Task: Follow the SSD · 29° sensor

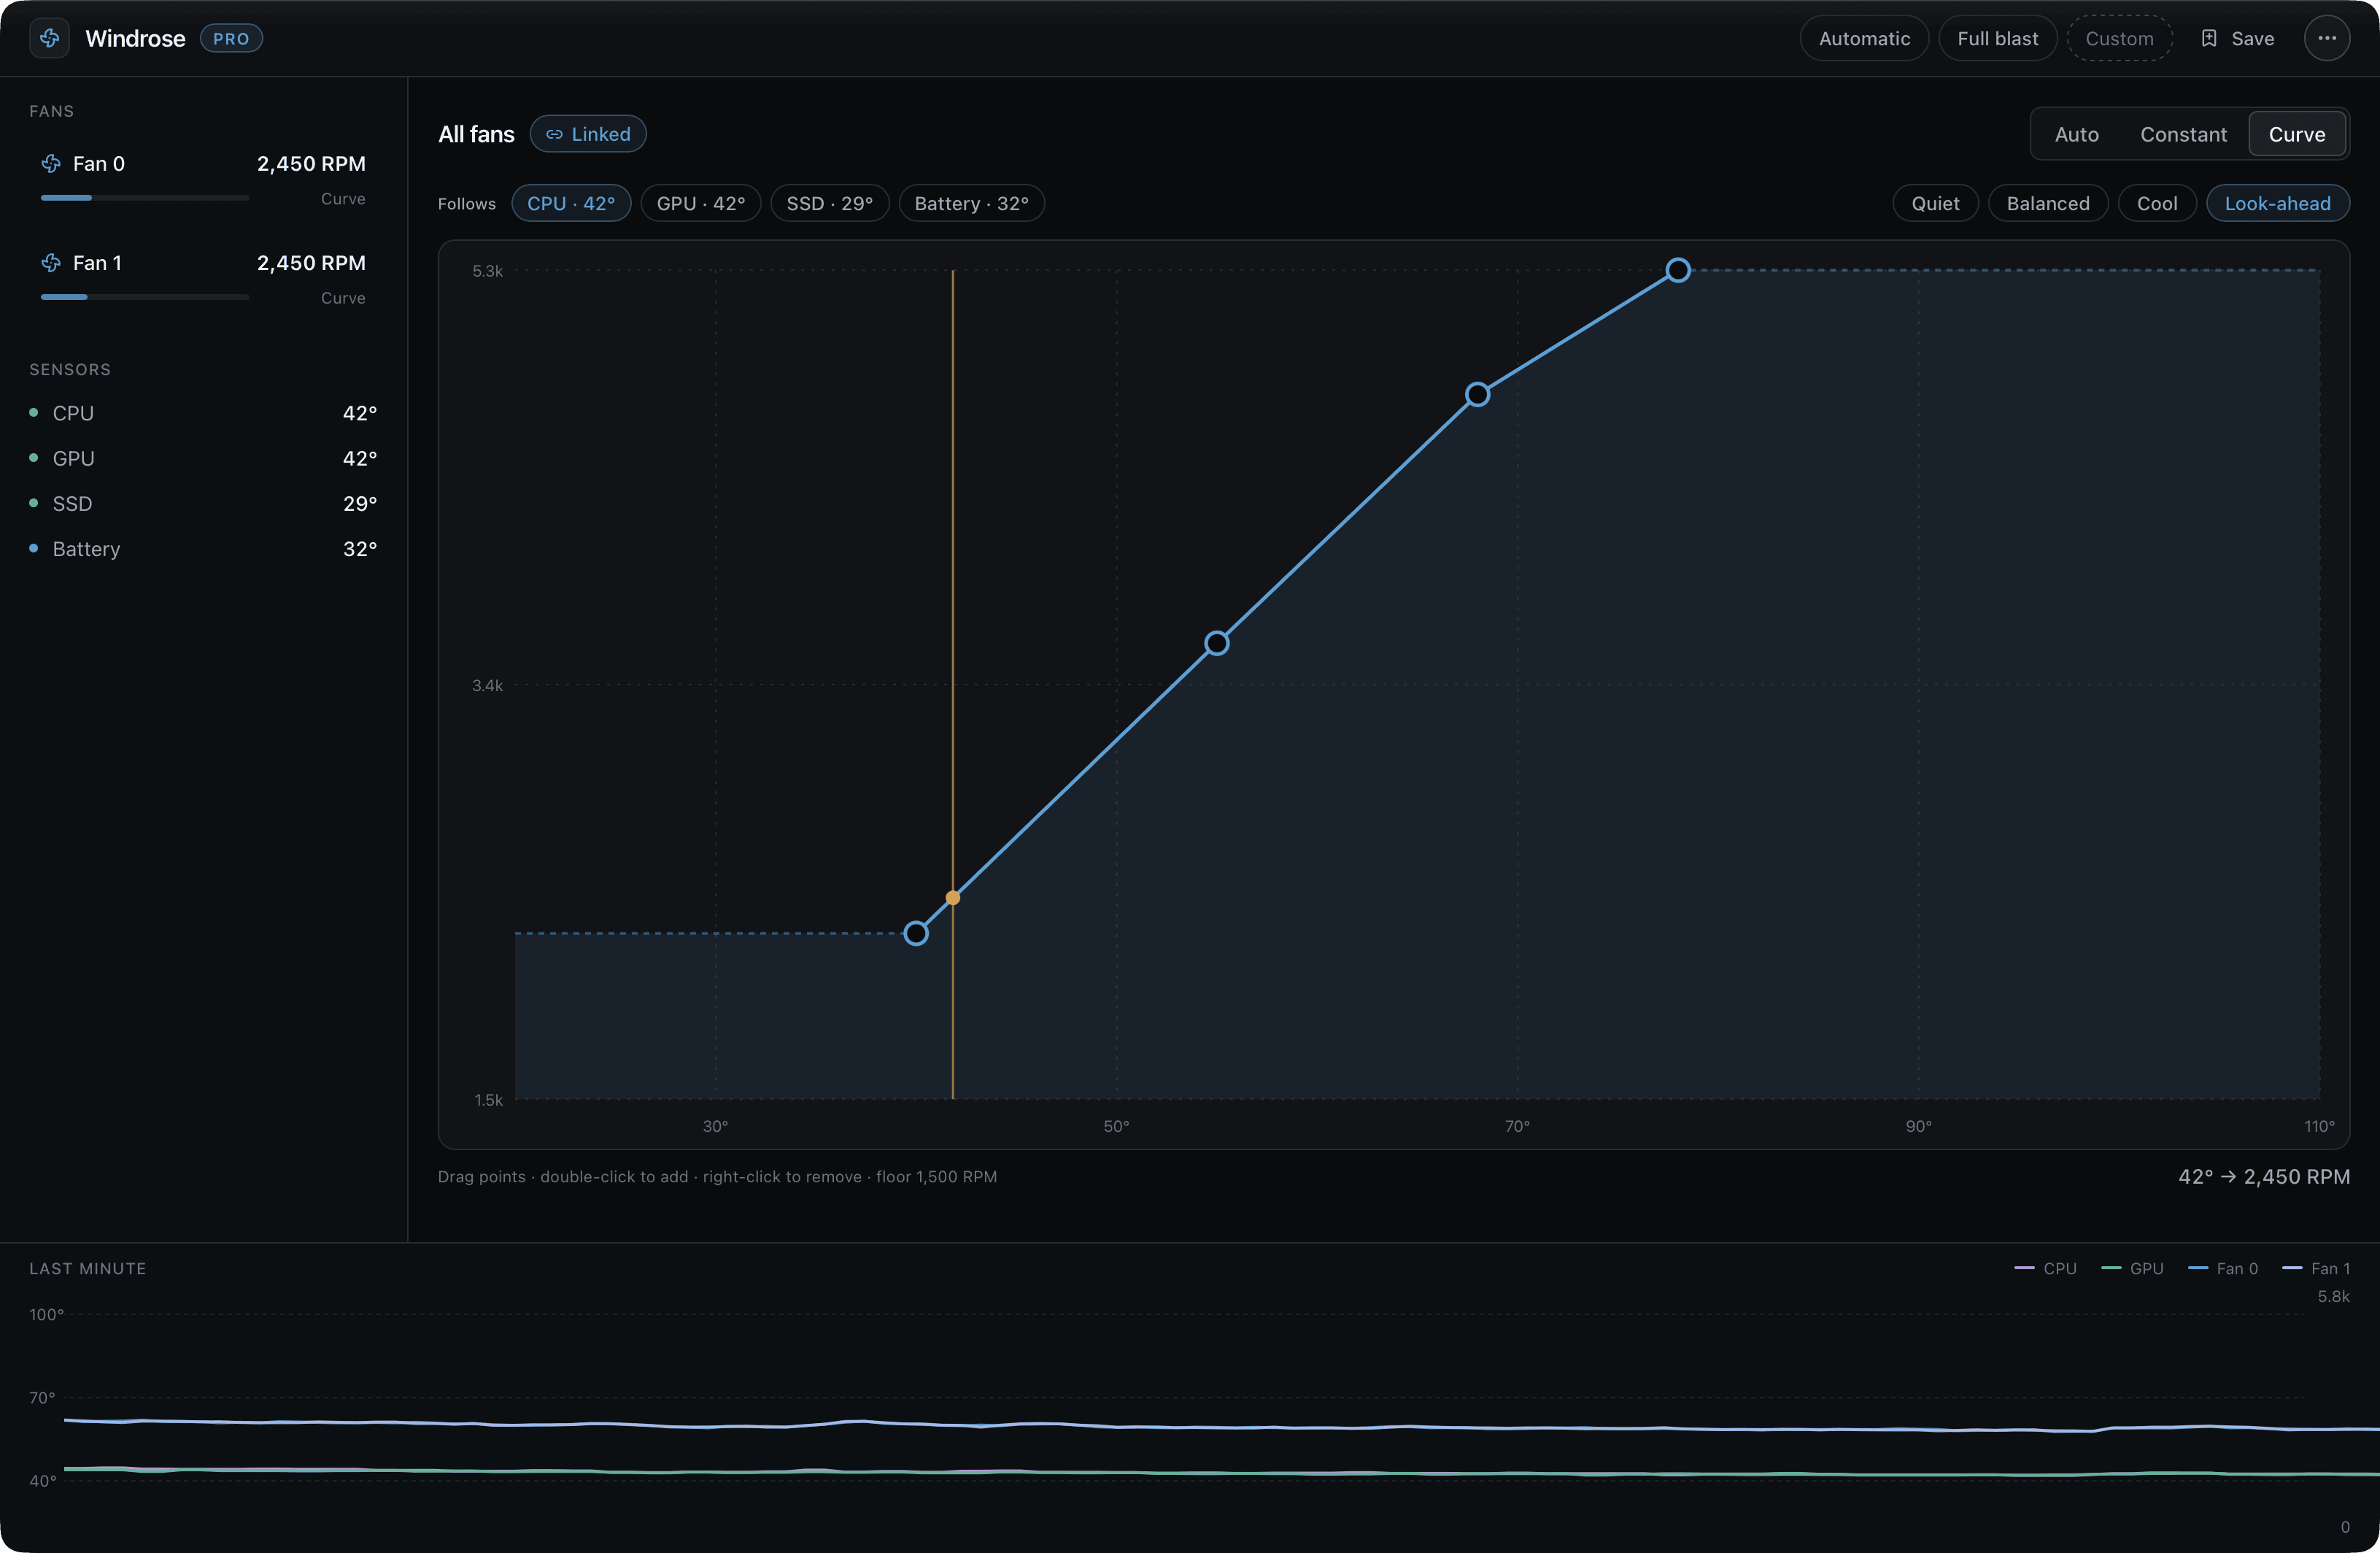Action: [829, 203]
